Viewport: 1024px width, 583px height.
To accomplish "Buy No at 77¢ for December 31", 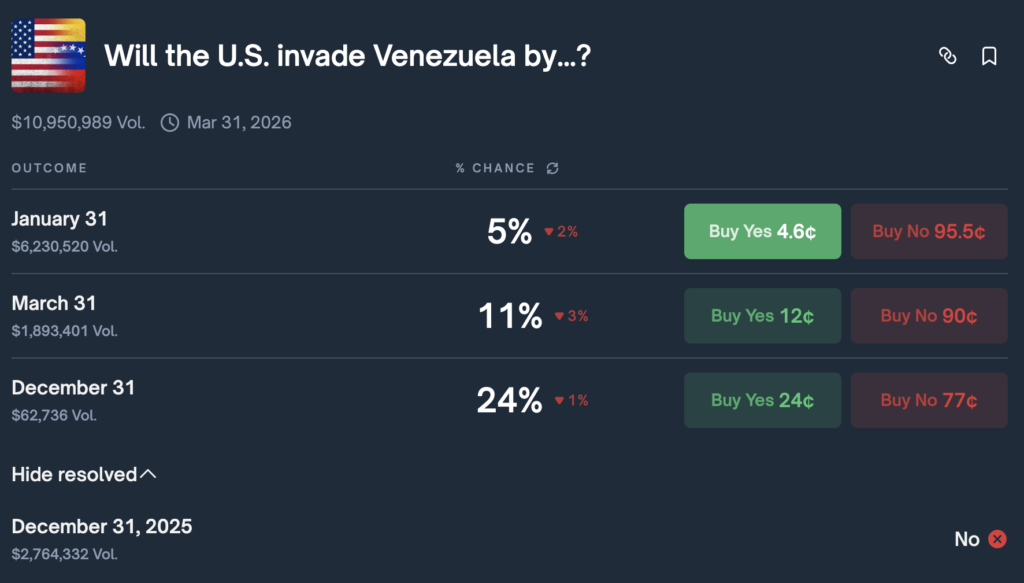I will [x=929, y=400].
